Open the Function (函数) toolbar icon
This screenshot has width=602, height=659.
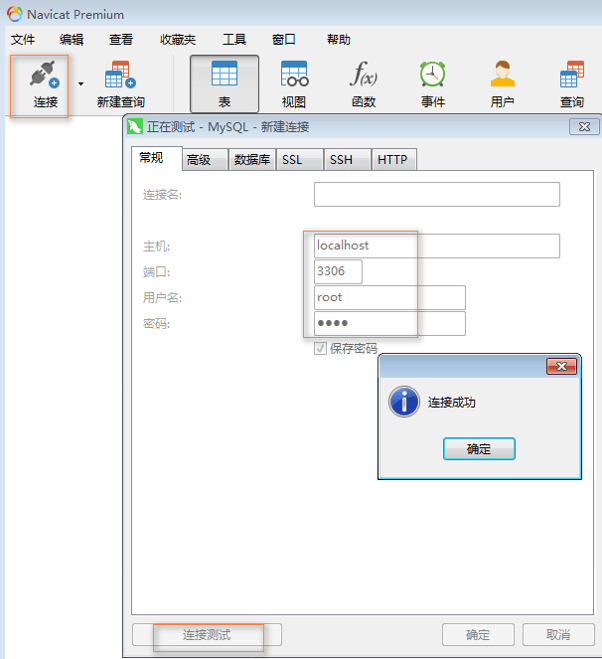[x=363, y=74]
